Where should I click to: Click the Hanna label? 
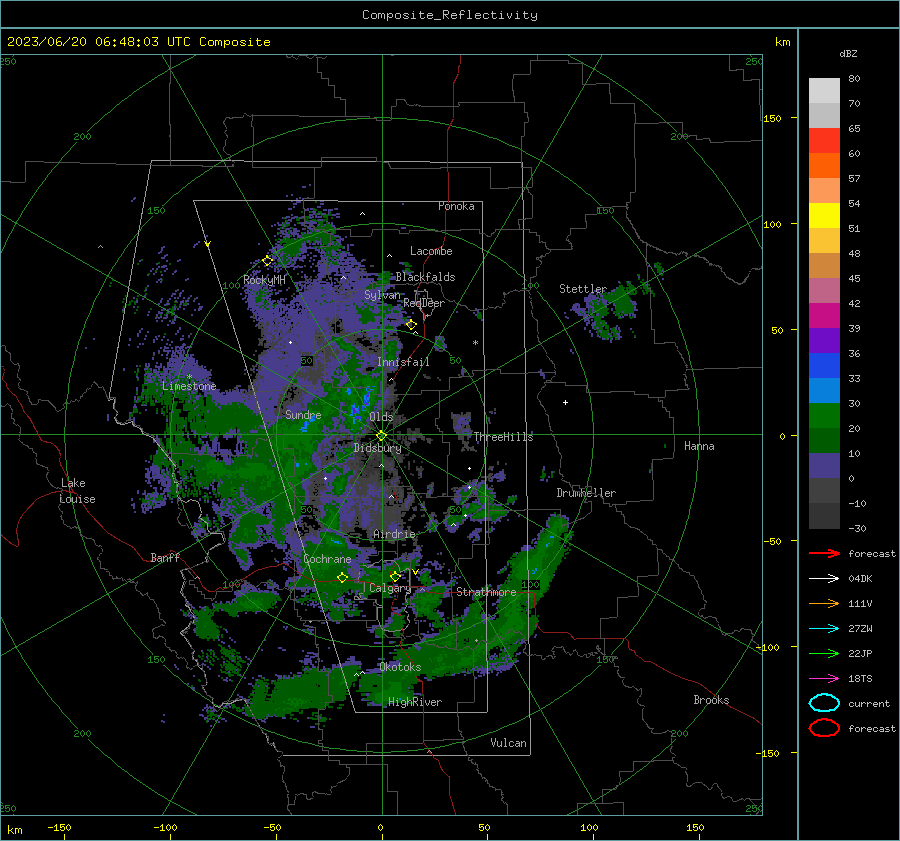[x=699, y=446]
